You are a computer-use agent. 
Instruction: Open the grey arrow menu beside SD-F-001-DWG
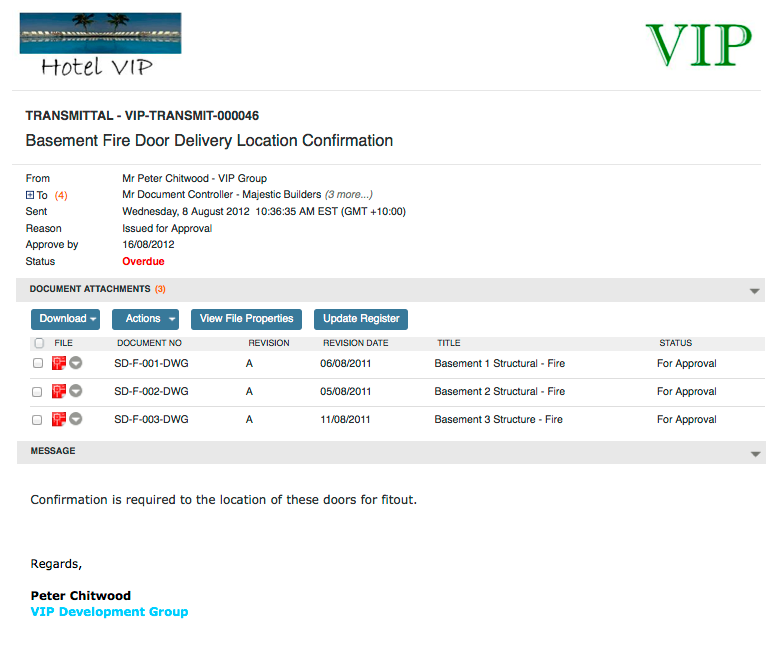(x=75, y=363)
